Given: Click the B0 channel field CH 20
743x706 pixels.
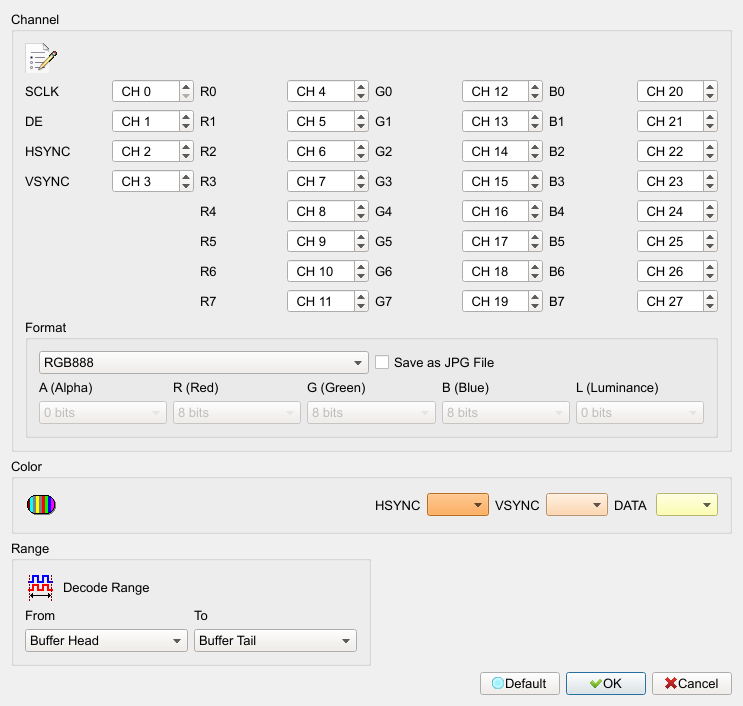Looking at the screenshot, I should pyautogui.click(x=671, y=91).
